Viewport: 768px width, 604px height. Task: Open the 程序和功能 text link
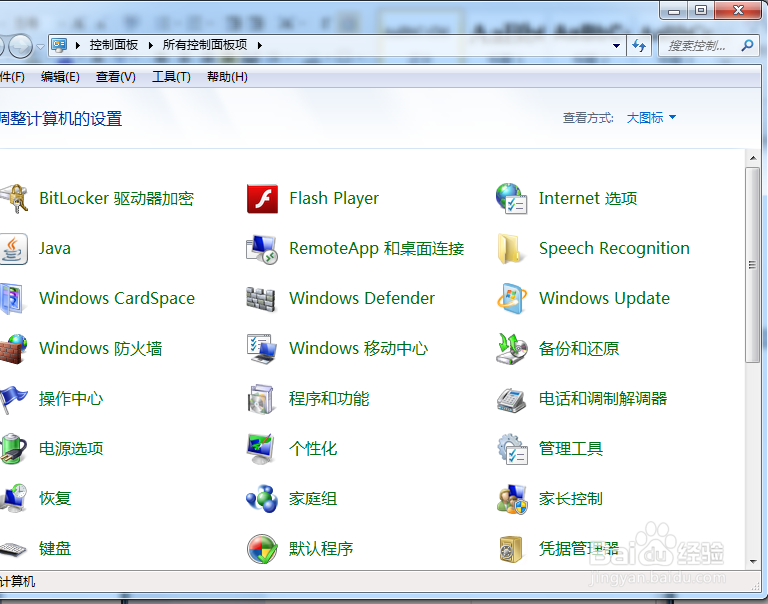329,399
